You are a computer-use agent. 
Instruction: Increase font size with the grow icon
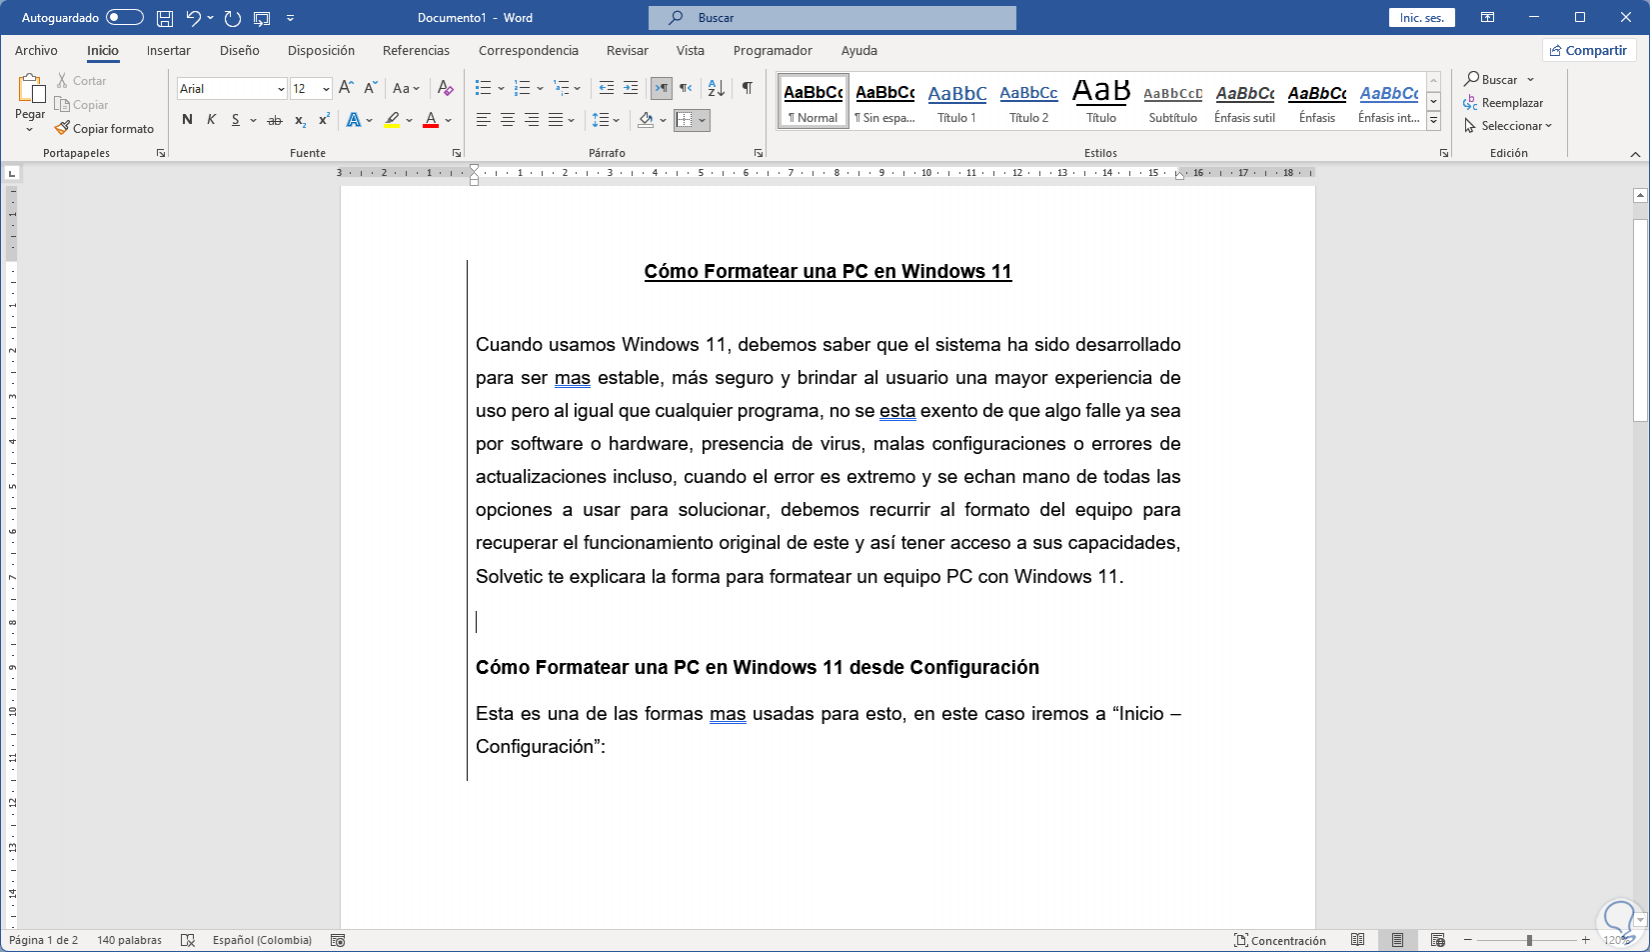[x=346, y=88]
